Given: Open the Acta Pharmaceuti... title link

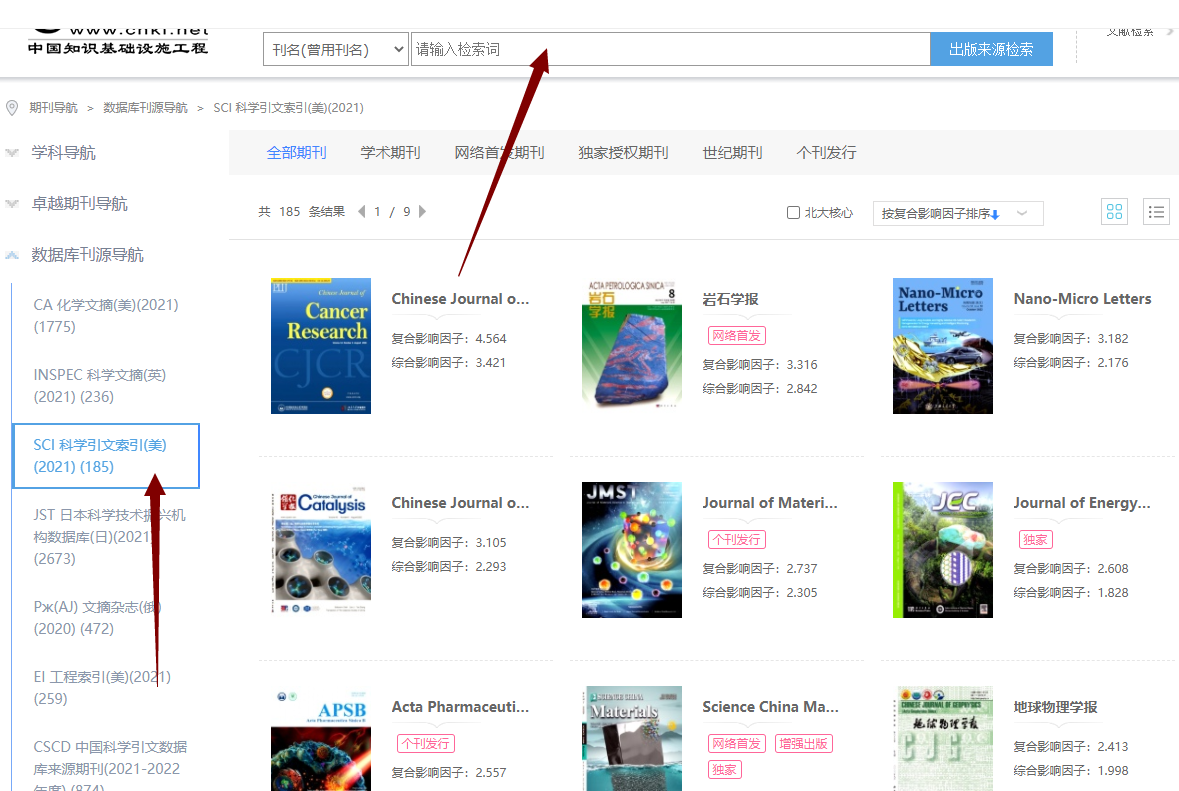Looking at the screenshot, I should [460, 707].
